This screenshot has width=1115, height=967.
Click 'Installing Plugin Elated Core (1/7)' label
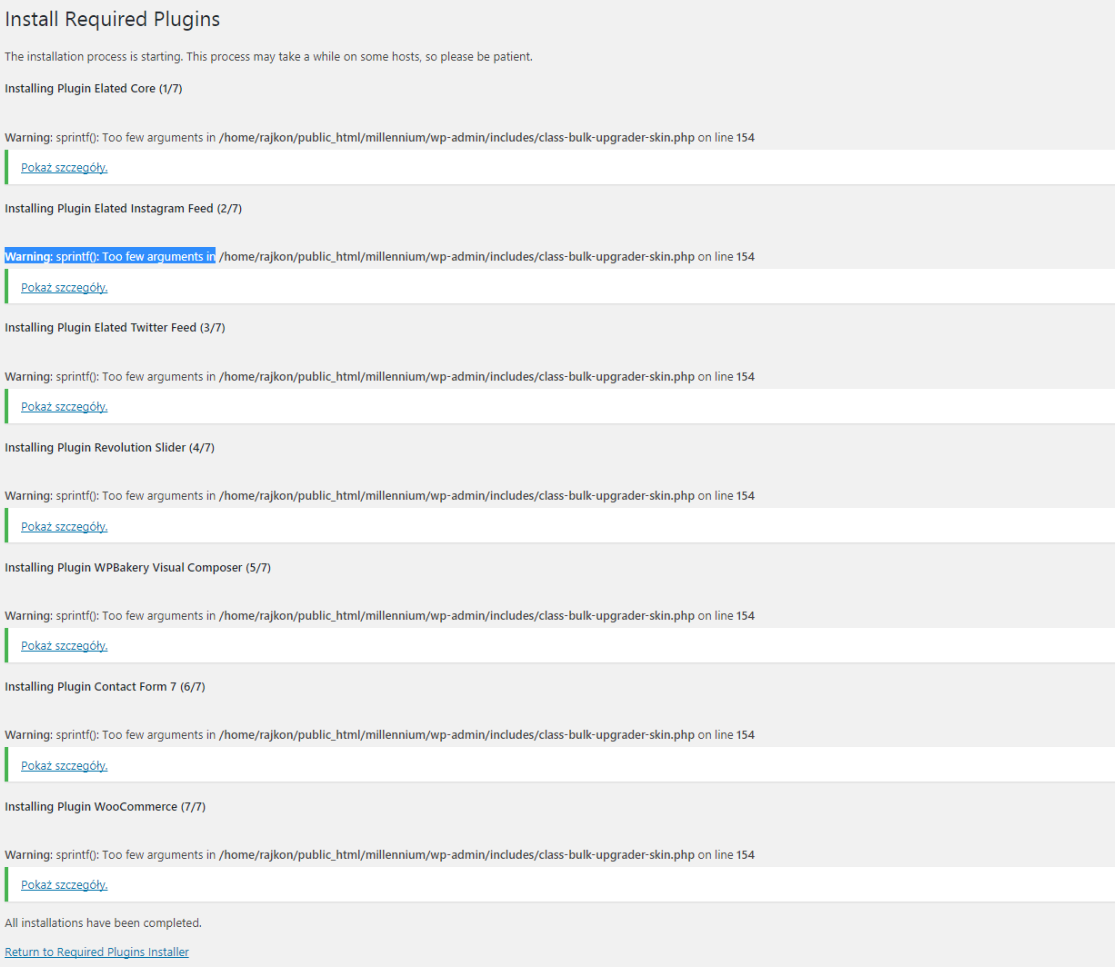(x=93, y=88)
